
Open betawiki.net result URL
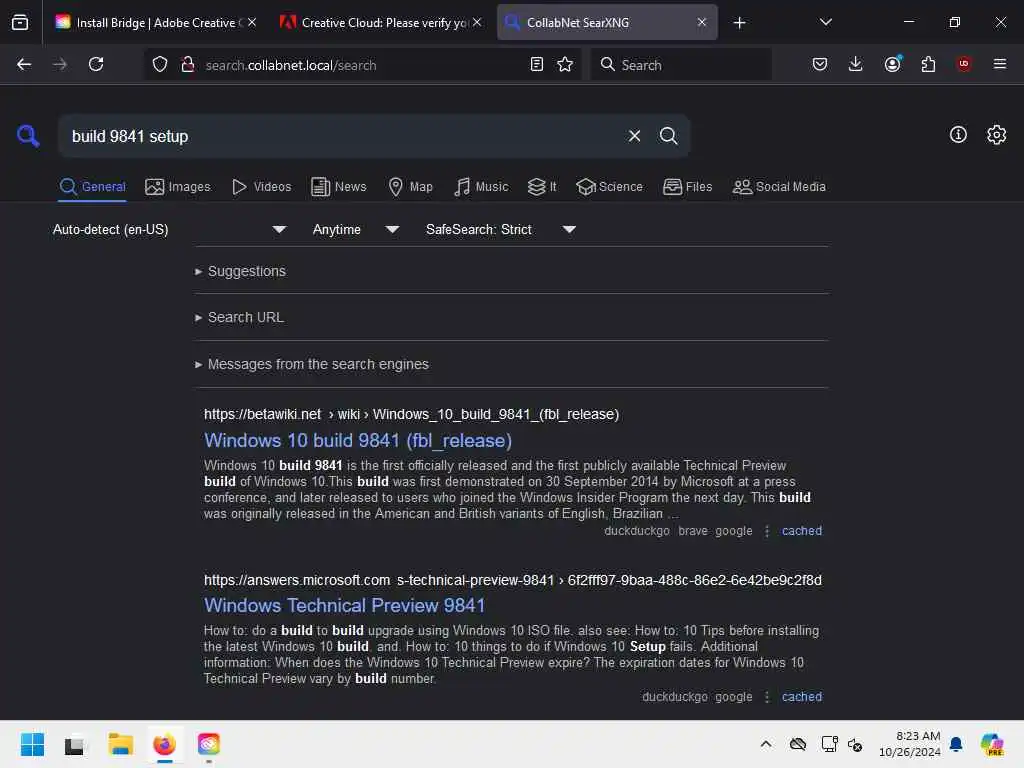click(411, 414)
